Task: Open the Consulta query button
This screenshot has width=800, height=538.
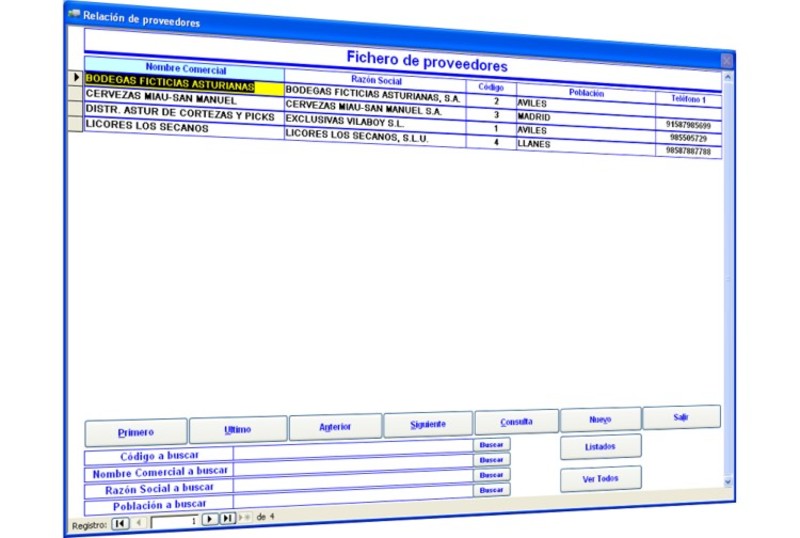Action: 515,421
